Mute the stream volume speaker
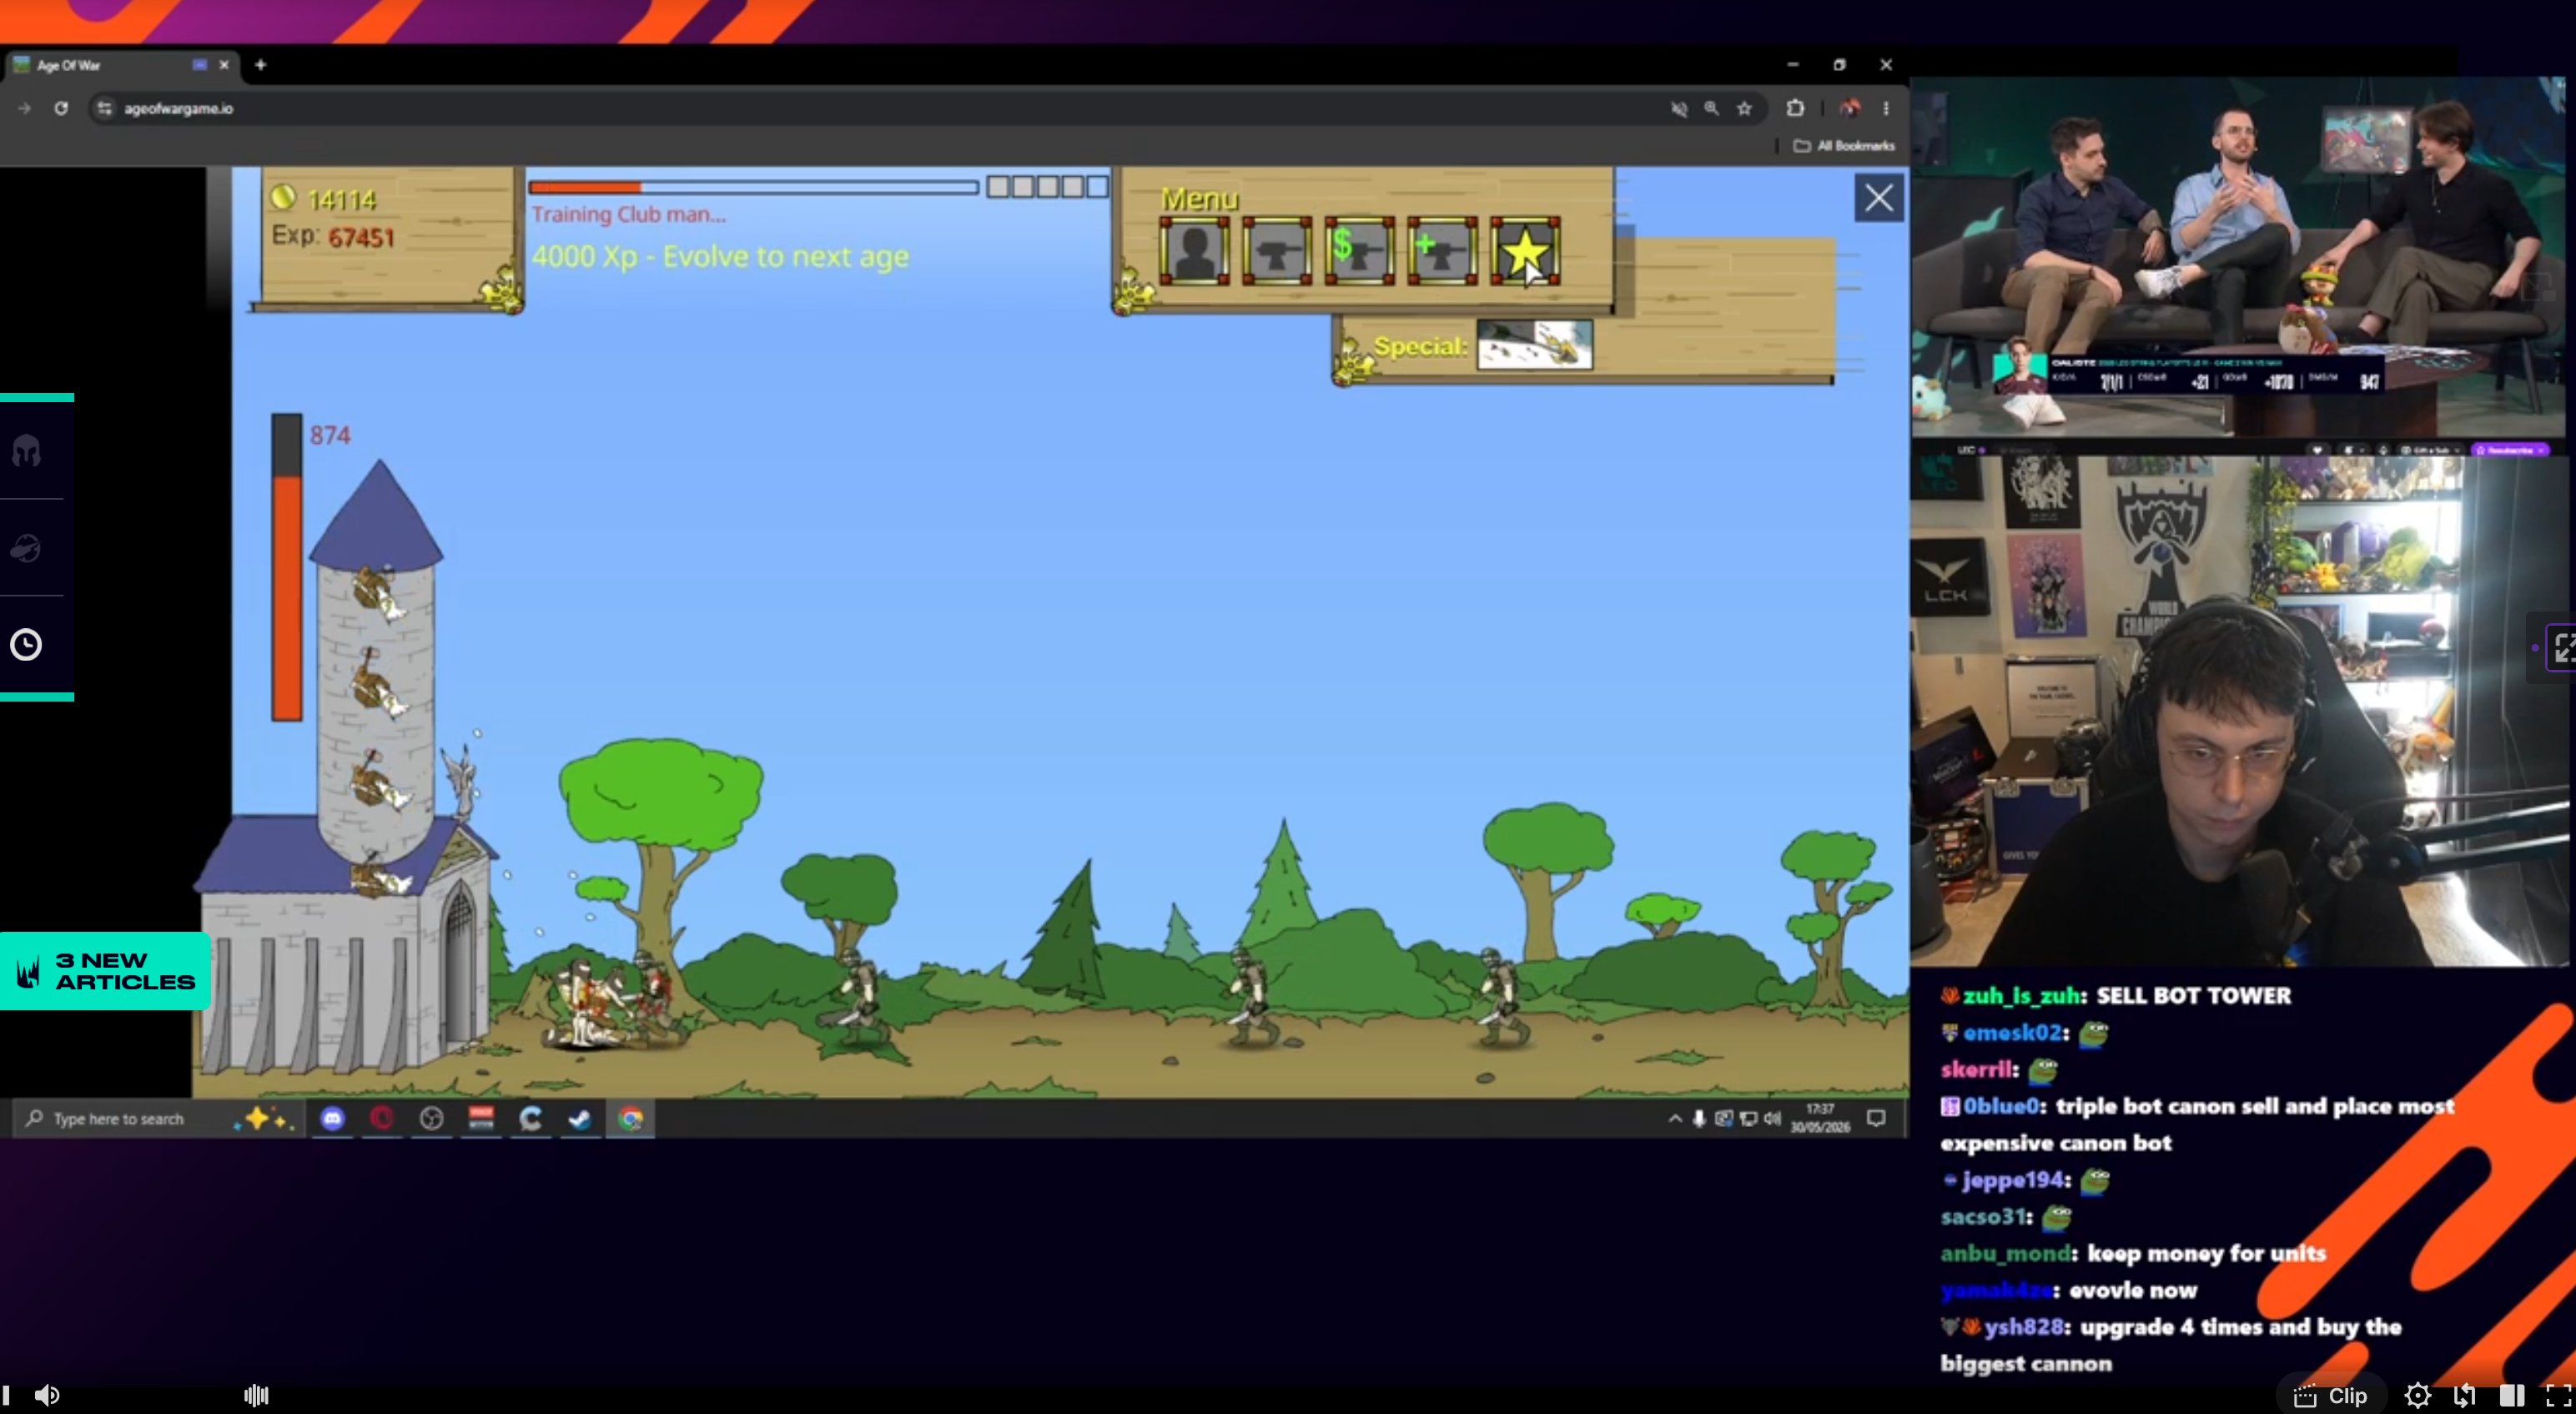 pos(47,1395)
